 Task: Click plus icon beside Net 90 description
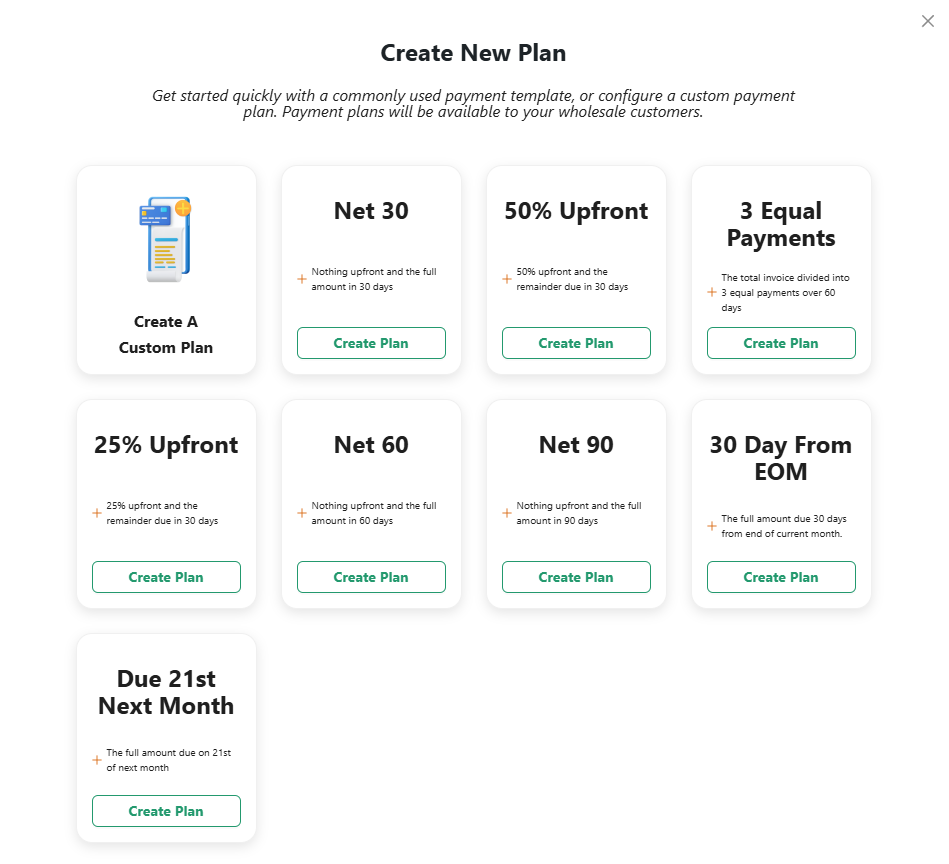point(507,513)
